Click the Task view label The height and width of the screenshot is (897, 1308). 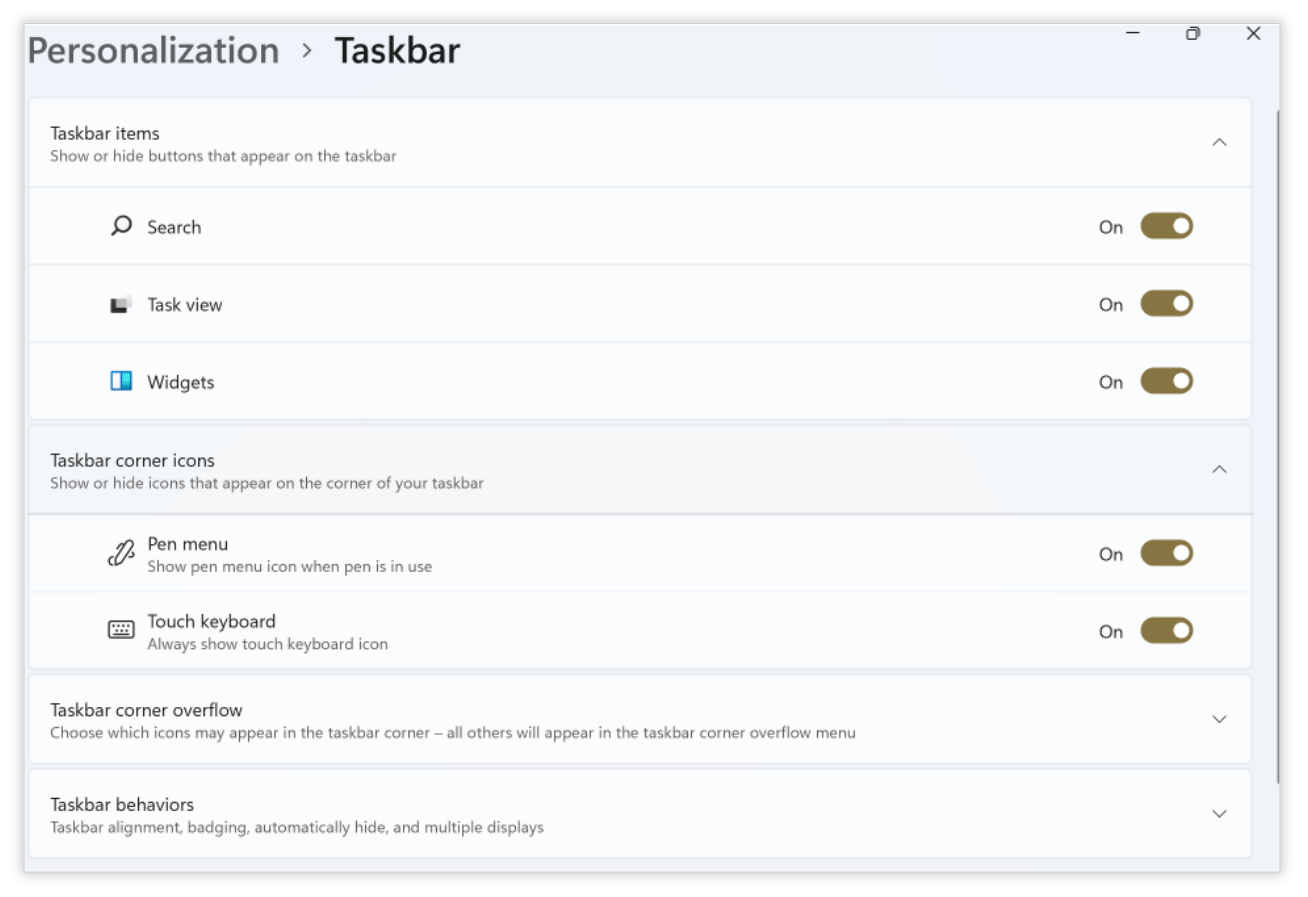(x=185, y=305)
